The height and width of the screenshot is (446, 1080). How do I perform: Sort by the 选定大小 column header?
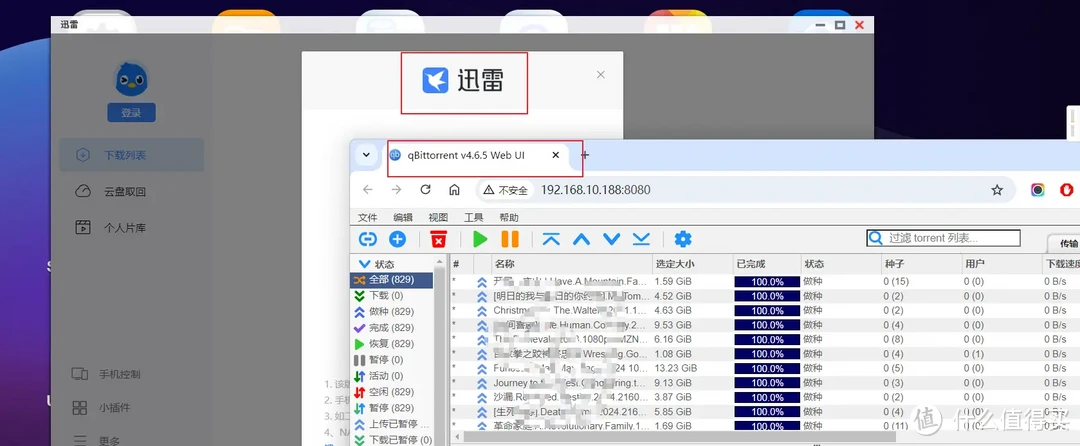click(692, 264)
